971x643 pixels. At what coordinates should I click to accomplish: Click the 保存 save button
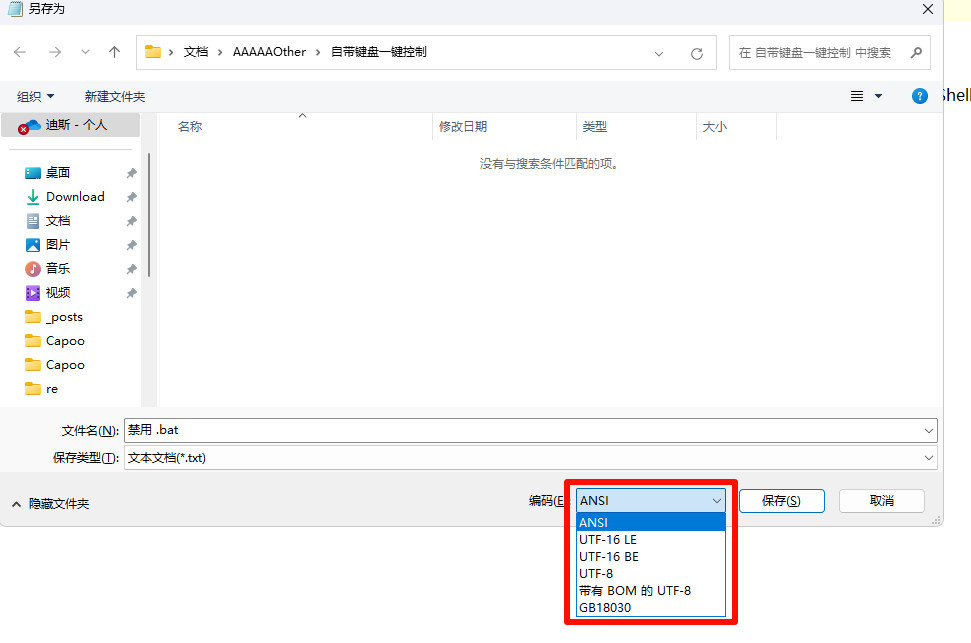(x=780, y=501)
